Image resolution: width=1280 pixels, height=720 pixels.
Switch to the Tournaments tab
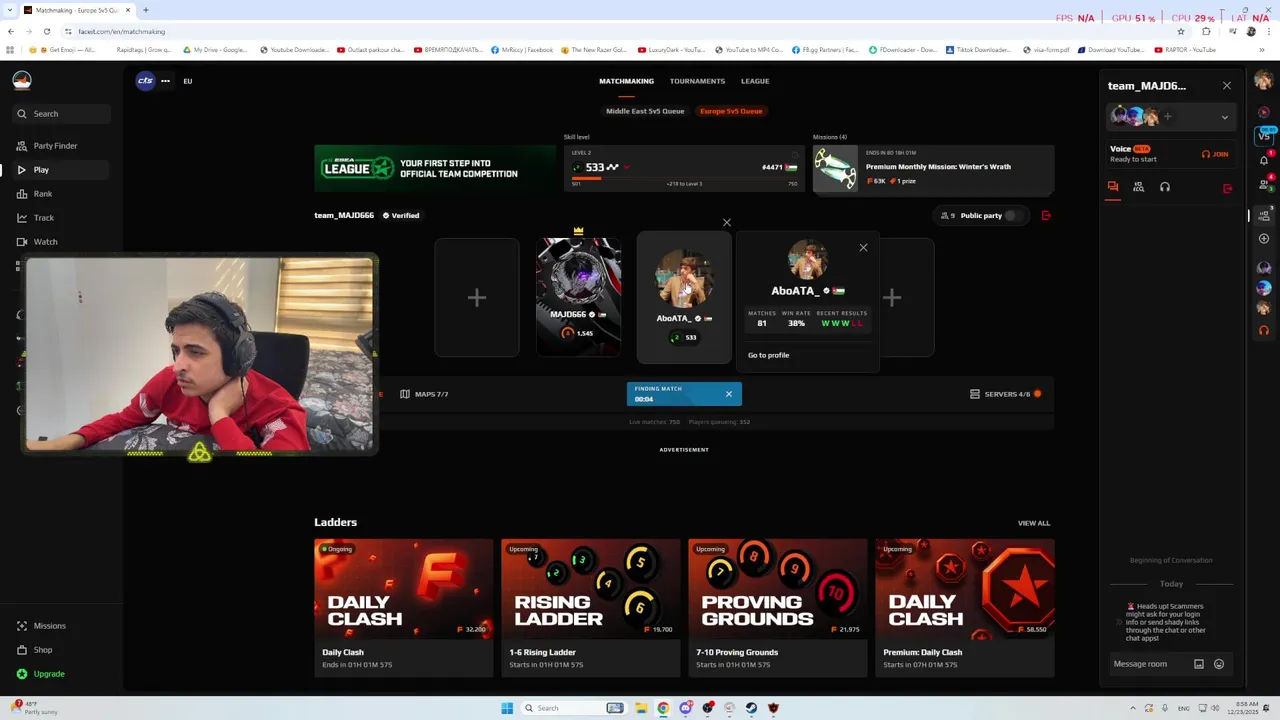(x=697, y=81)
